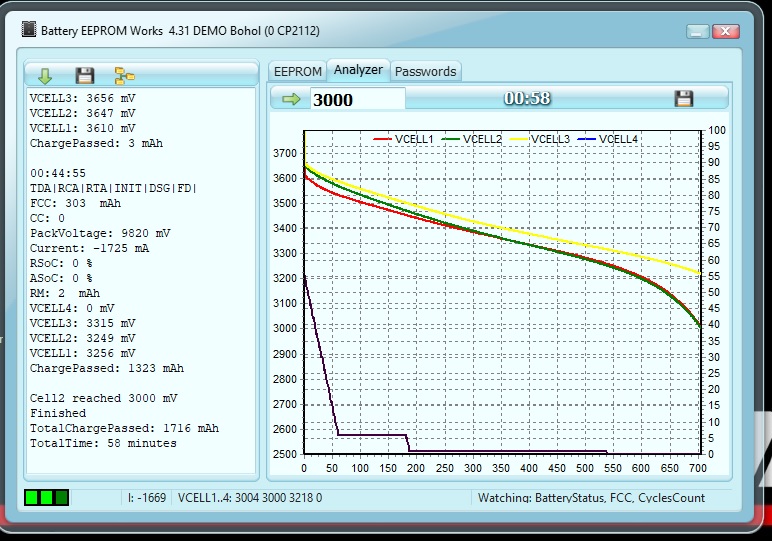Image resolution: width=772 pixels, height=541 pixels.
Task: Click the 'TDA|RCA|RTA|INIT|DSG|FD|' status flags line
Action: 113,189
